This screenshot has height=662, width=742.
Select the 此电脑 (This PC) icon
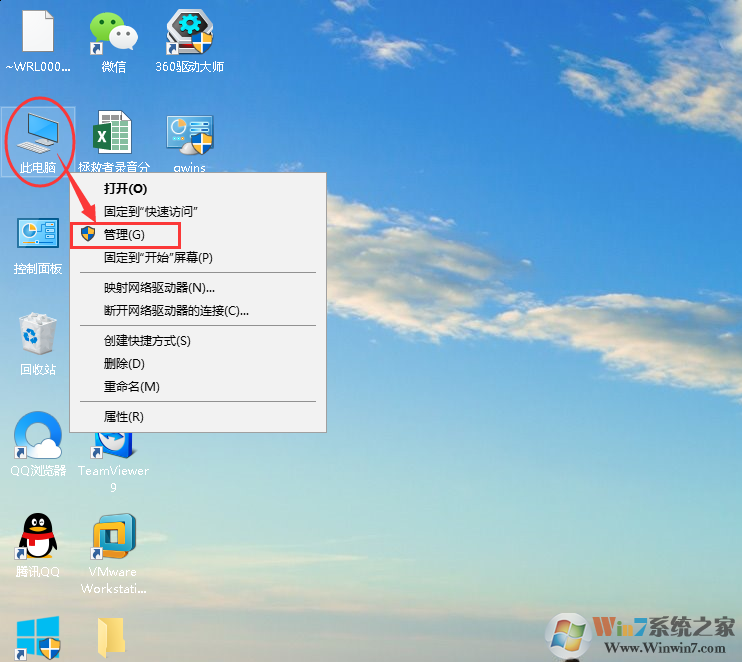pos(38,134)
